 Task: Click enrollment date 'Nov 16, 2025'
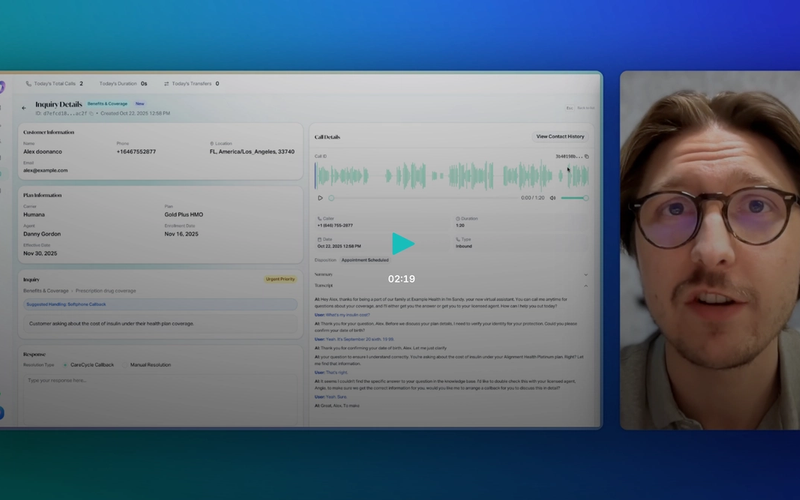[181, 234]
